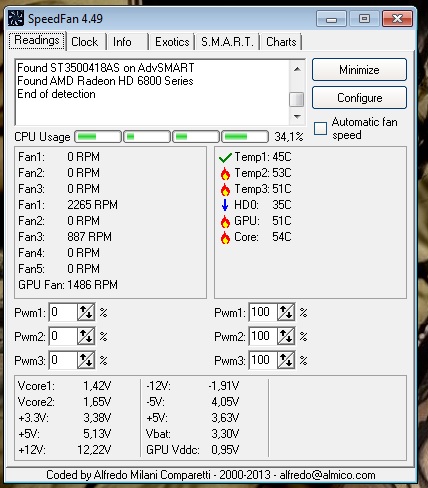Click the flame icon next to Temp2
This screenshot has width=428, height=488.
point(225,173)
